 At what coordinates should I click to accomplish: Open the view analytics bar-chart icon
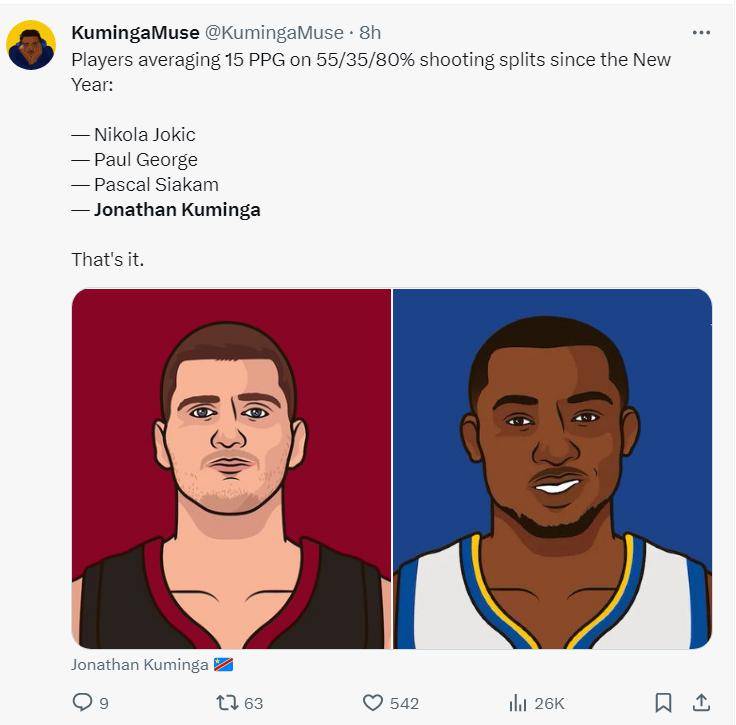coord(518,703)
